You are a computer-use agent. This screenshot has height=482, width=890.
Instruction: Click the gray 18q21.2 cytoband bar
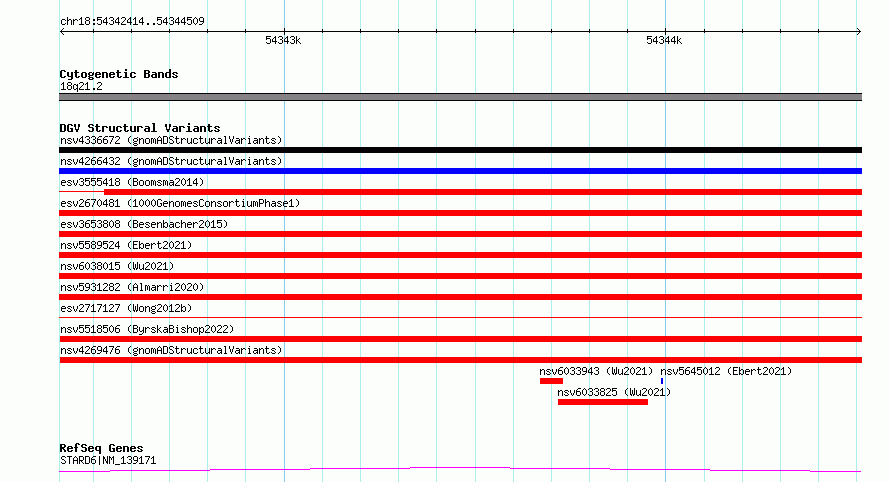point(460,97)
